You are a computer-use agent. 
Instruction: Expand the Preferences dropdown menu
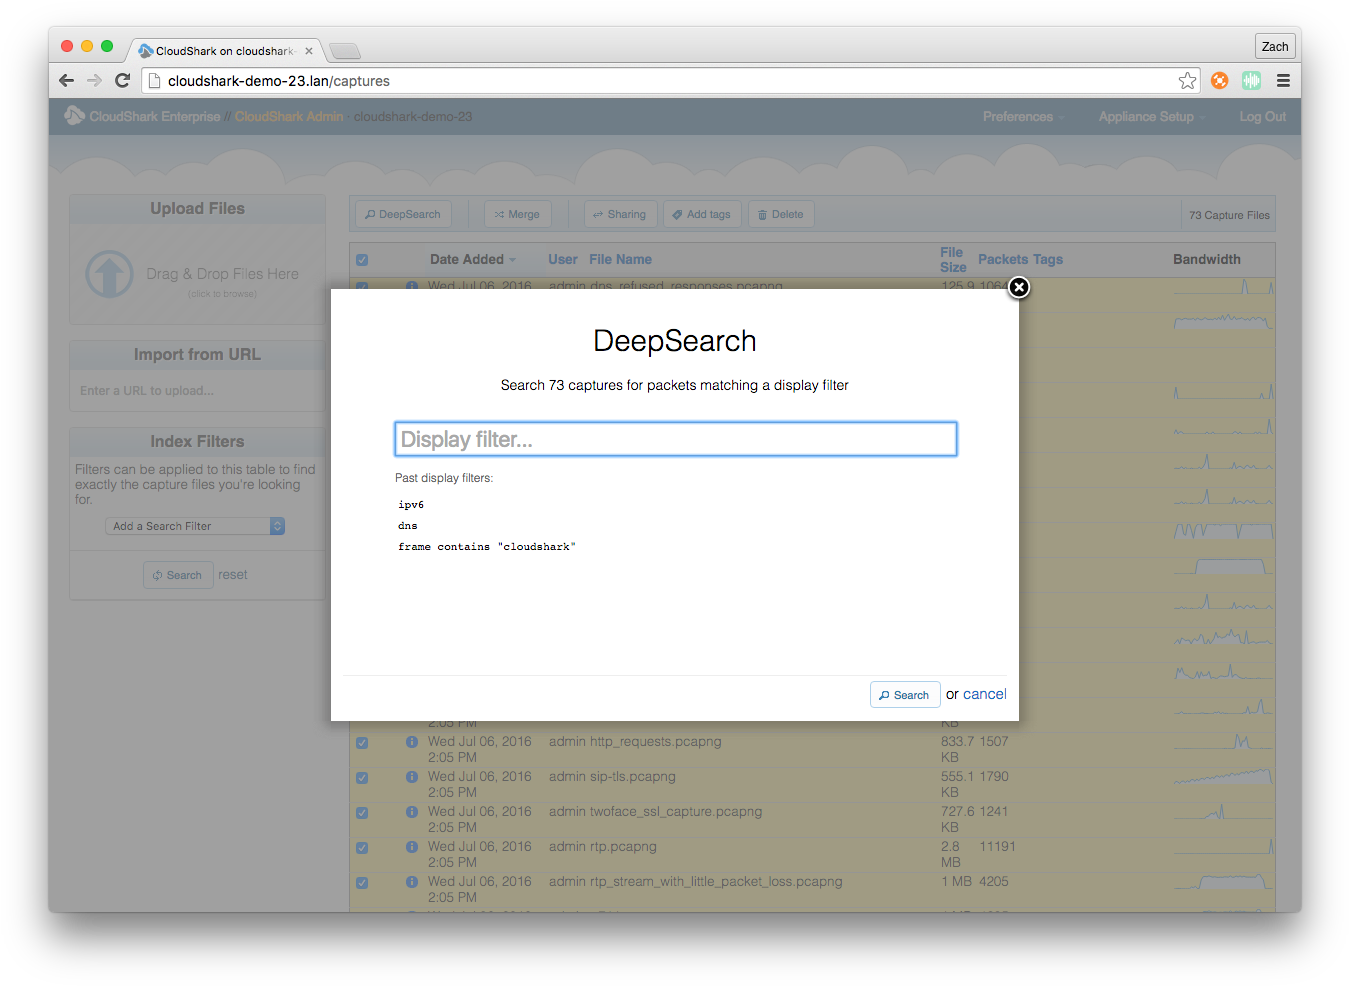[1021, 116]
